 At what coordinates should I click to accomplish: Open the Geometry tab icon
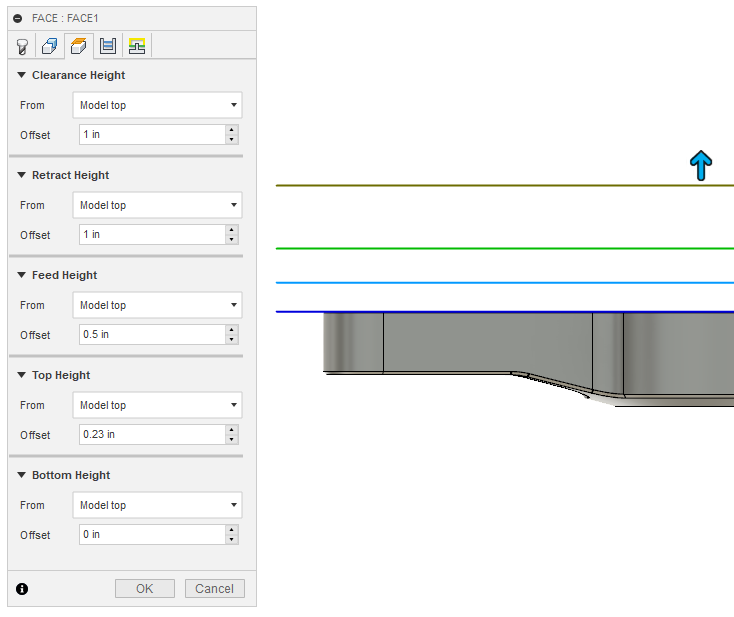(x=50, y=46)
